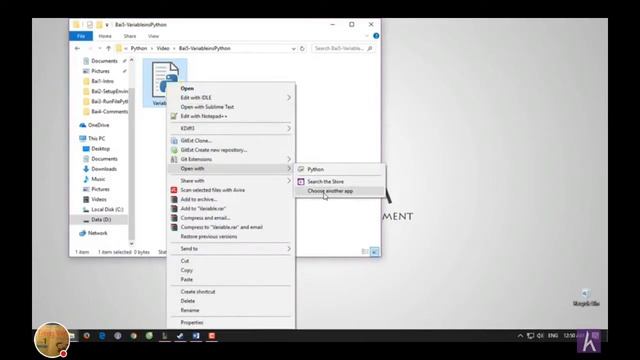The width and height of the screenshot is (640, 360).
Task: Click the volume icon in system tray
Action: 540,336
